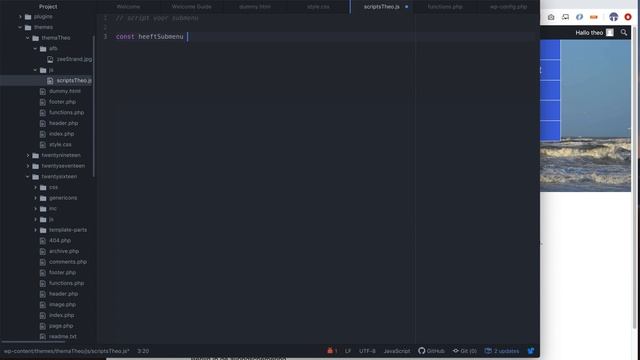The height and width of the screenshot is (360, 640).
Task: Expand the genericons folder
Action: tap(35, 198)
